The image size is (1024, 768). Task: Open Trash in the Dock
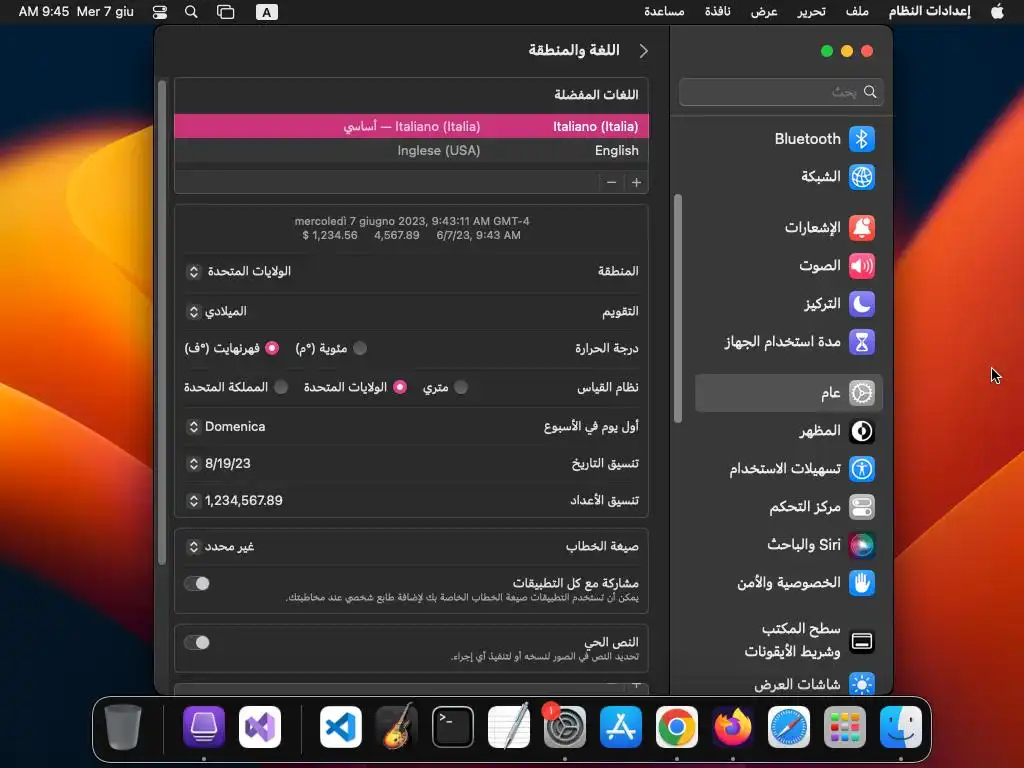(123, 727)
